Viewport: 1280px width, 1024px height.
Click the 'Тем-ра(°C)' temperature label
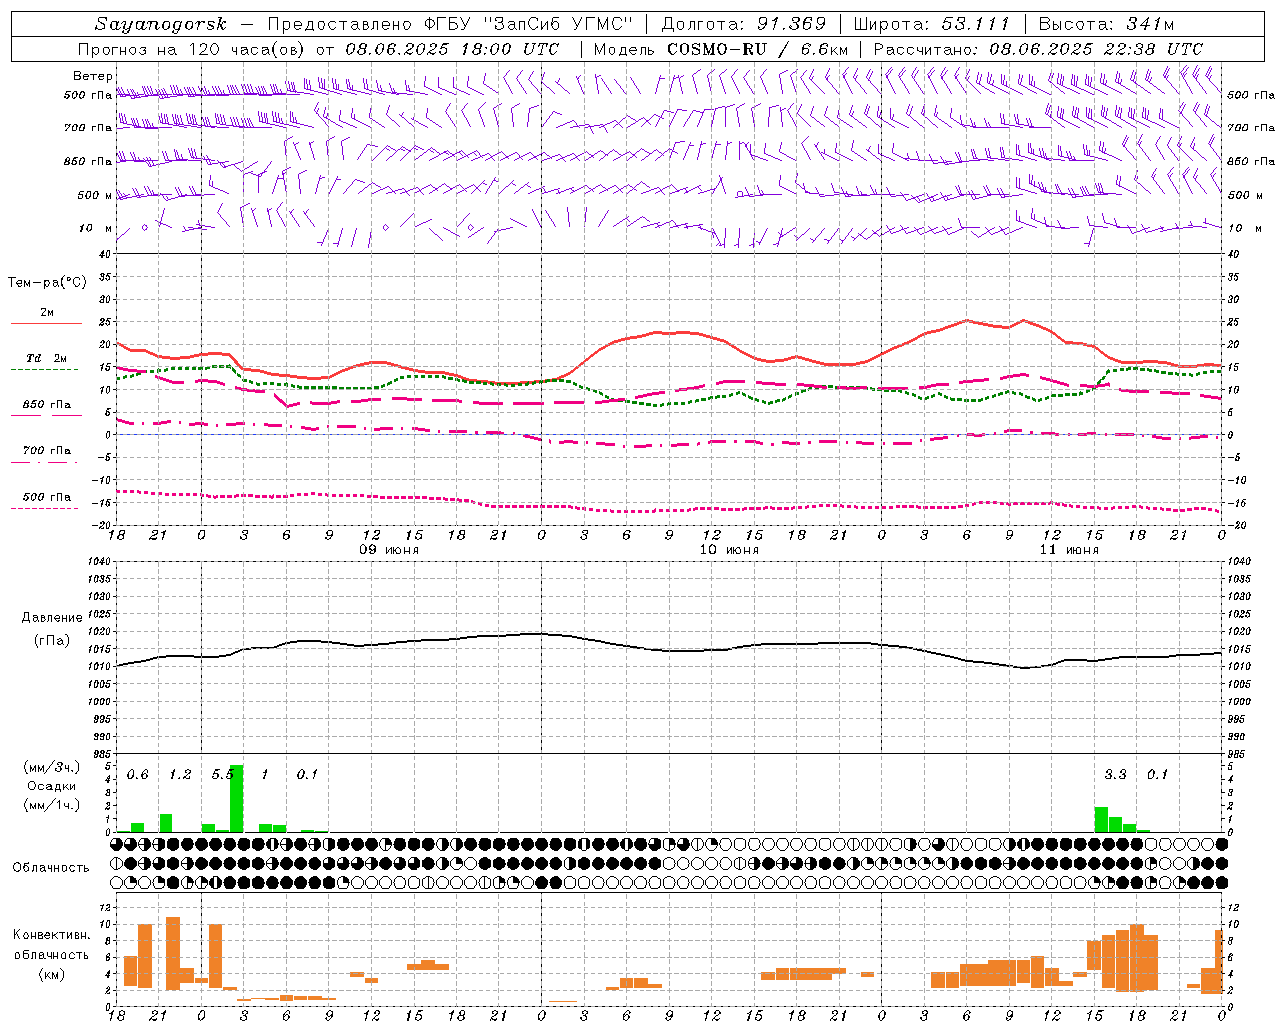[x=47, y=283]
